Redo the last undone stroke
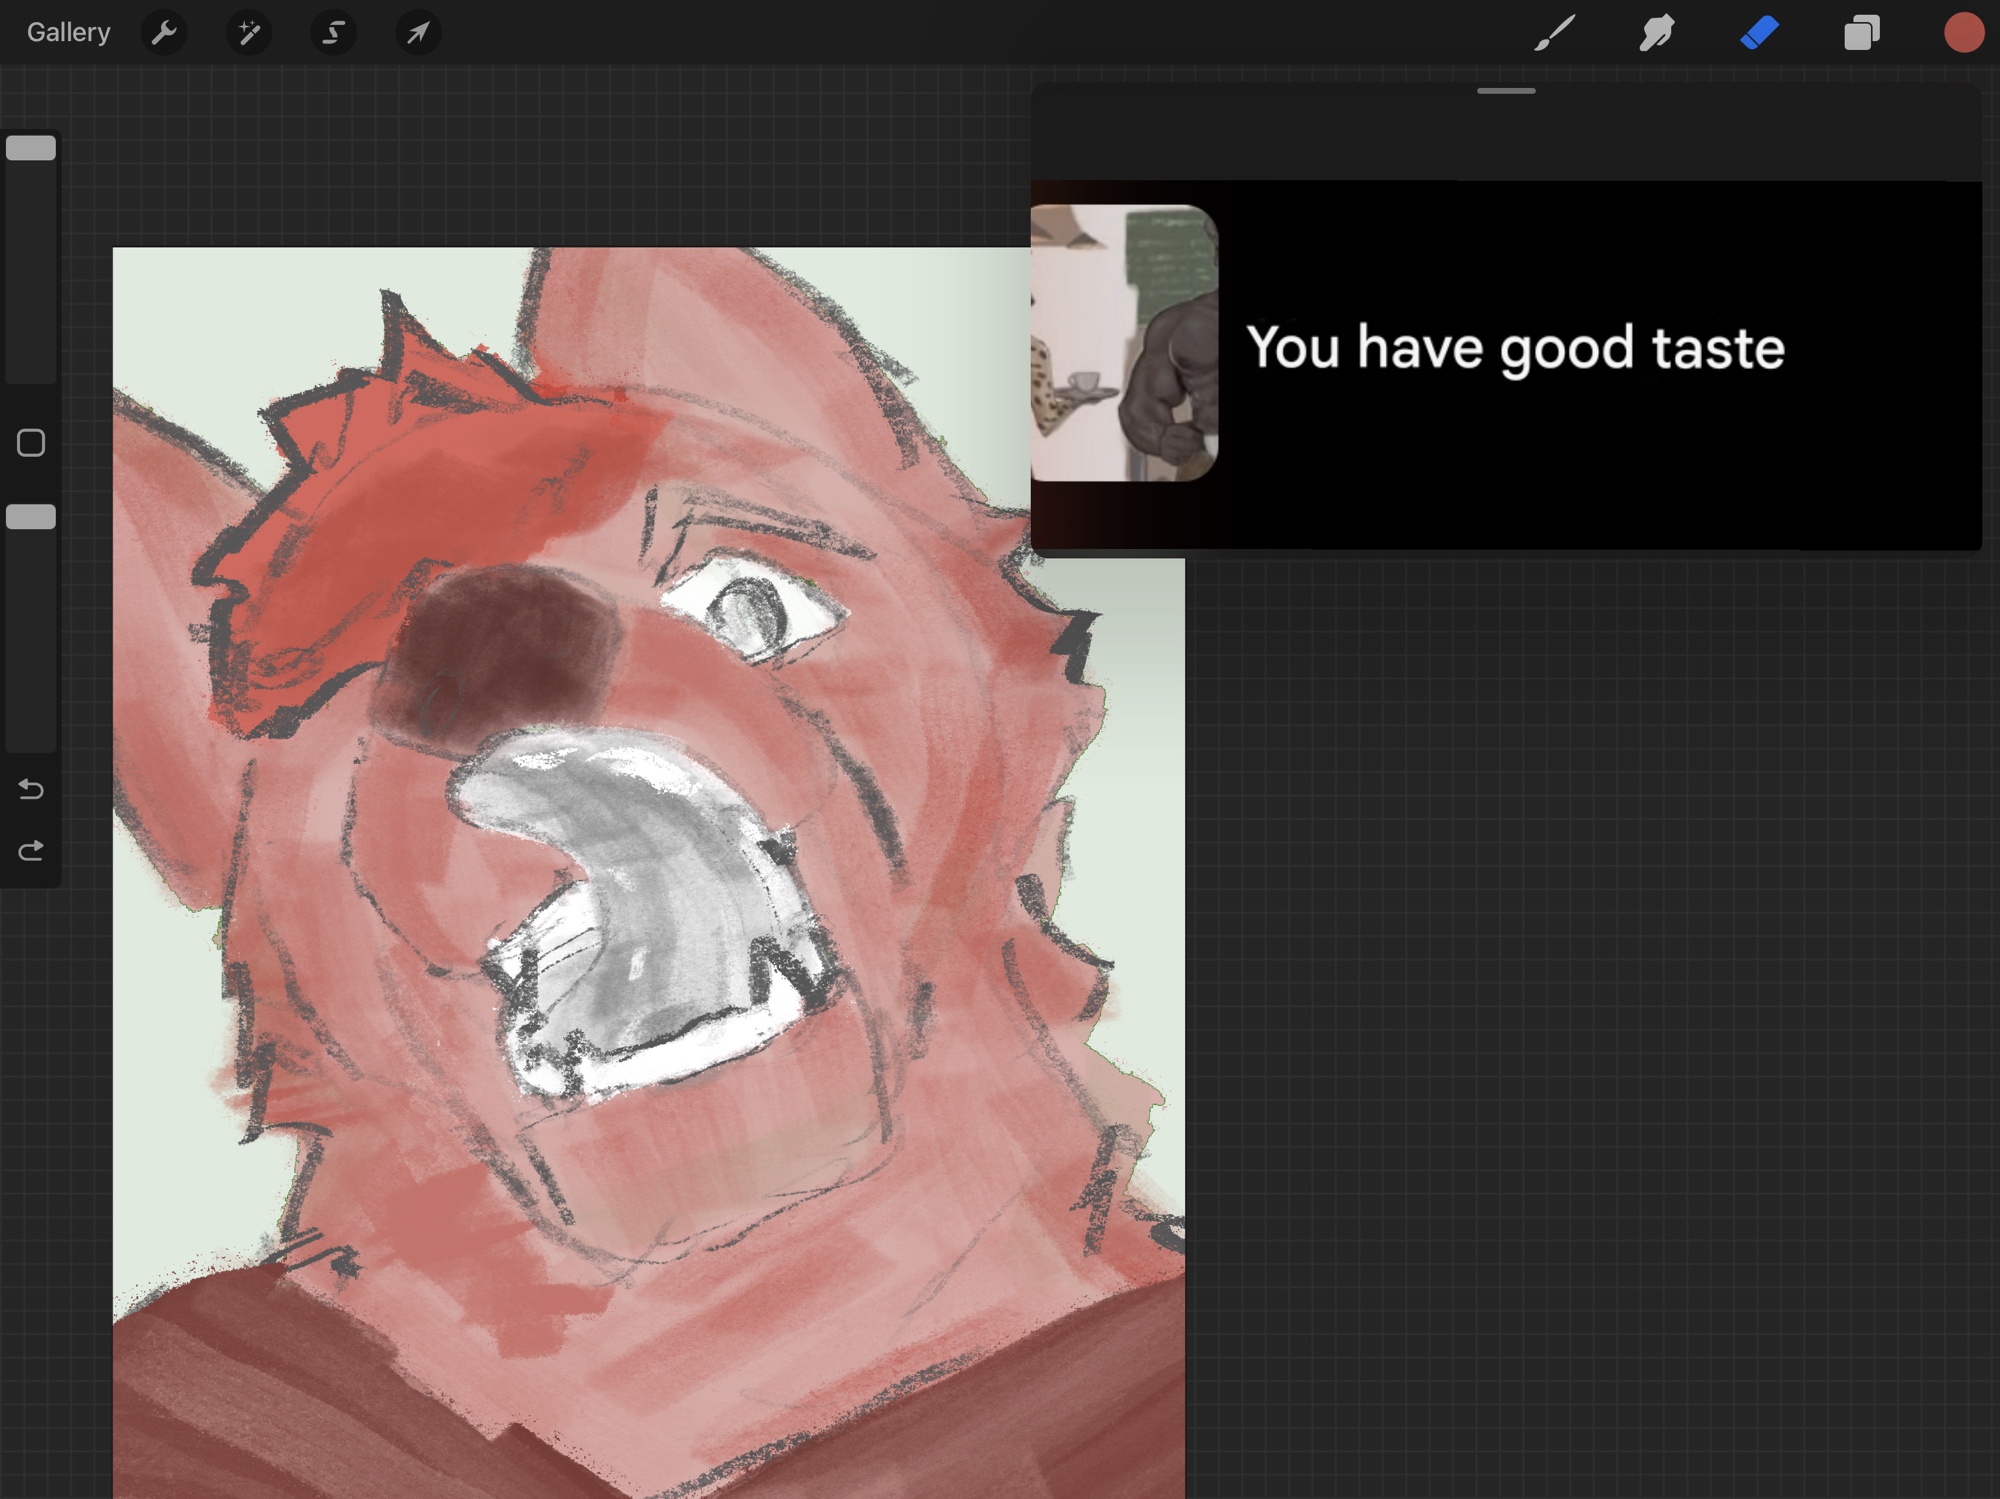The height and width of the screenshot is (1499, 2000). click(x=31, y=851)
